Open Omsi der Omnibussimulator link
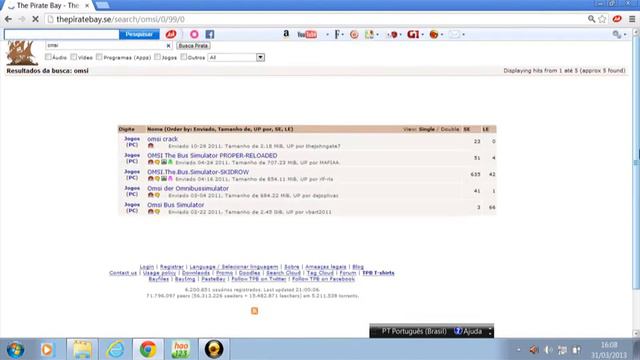This screenshot has height=360, width=640. (188, 189)
